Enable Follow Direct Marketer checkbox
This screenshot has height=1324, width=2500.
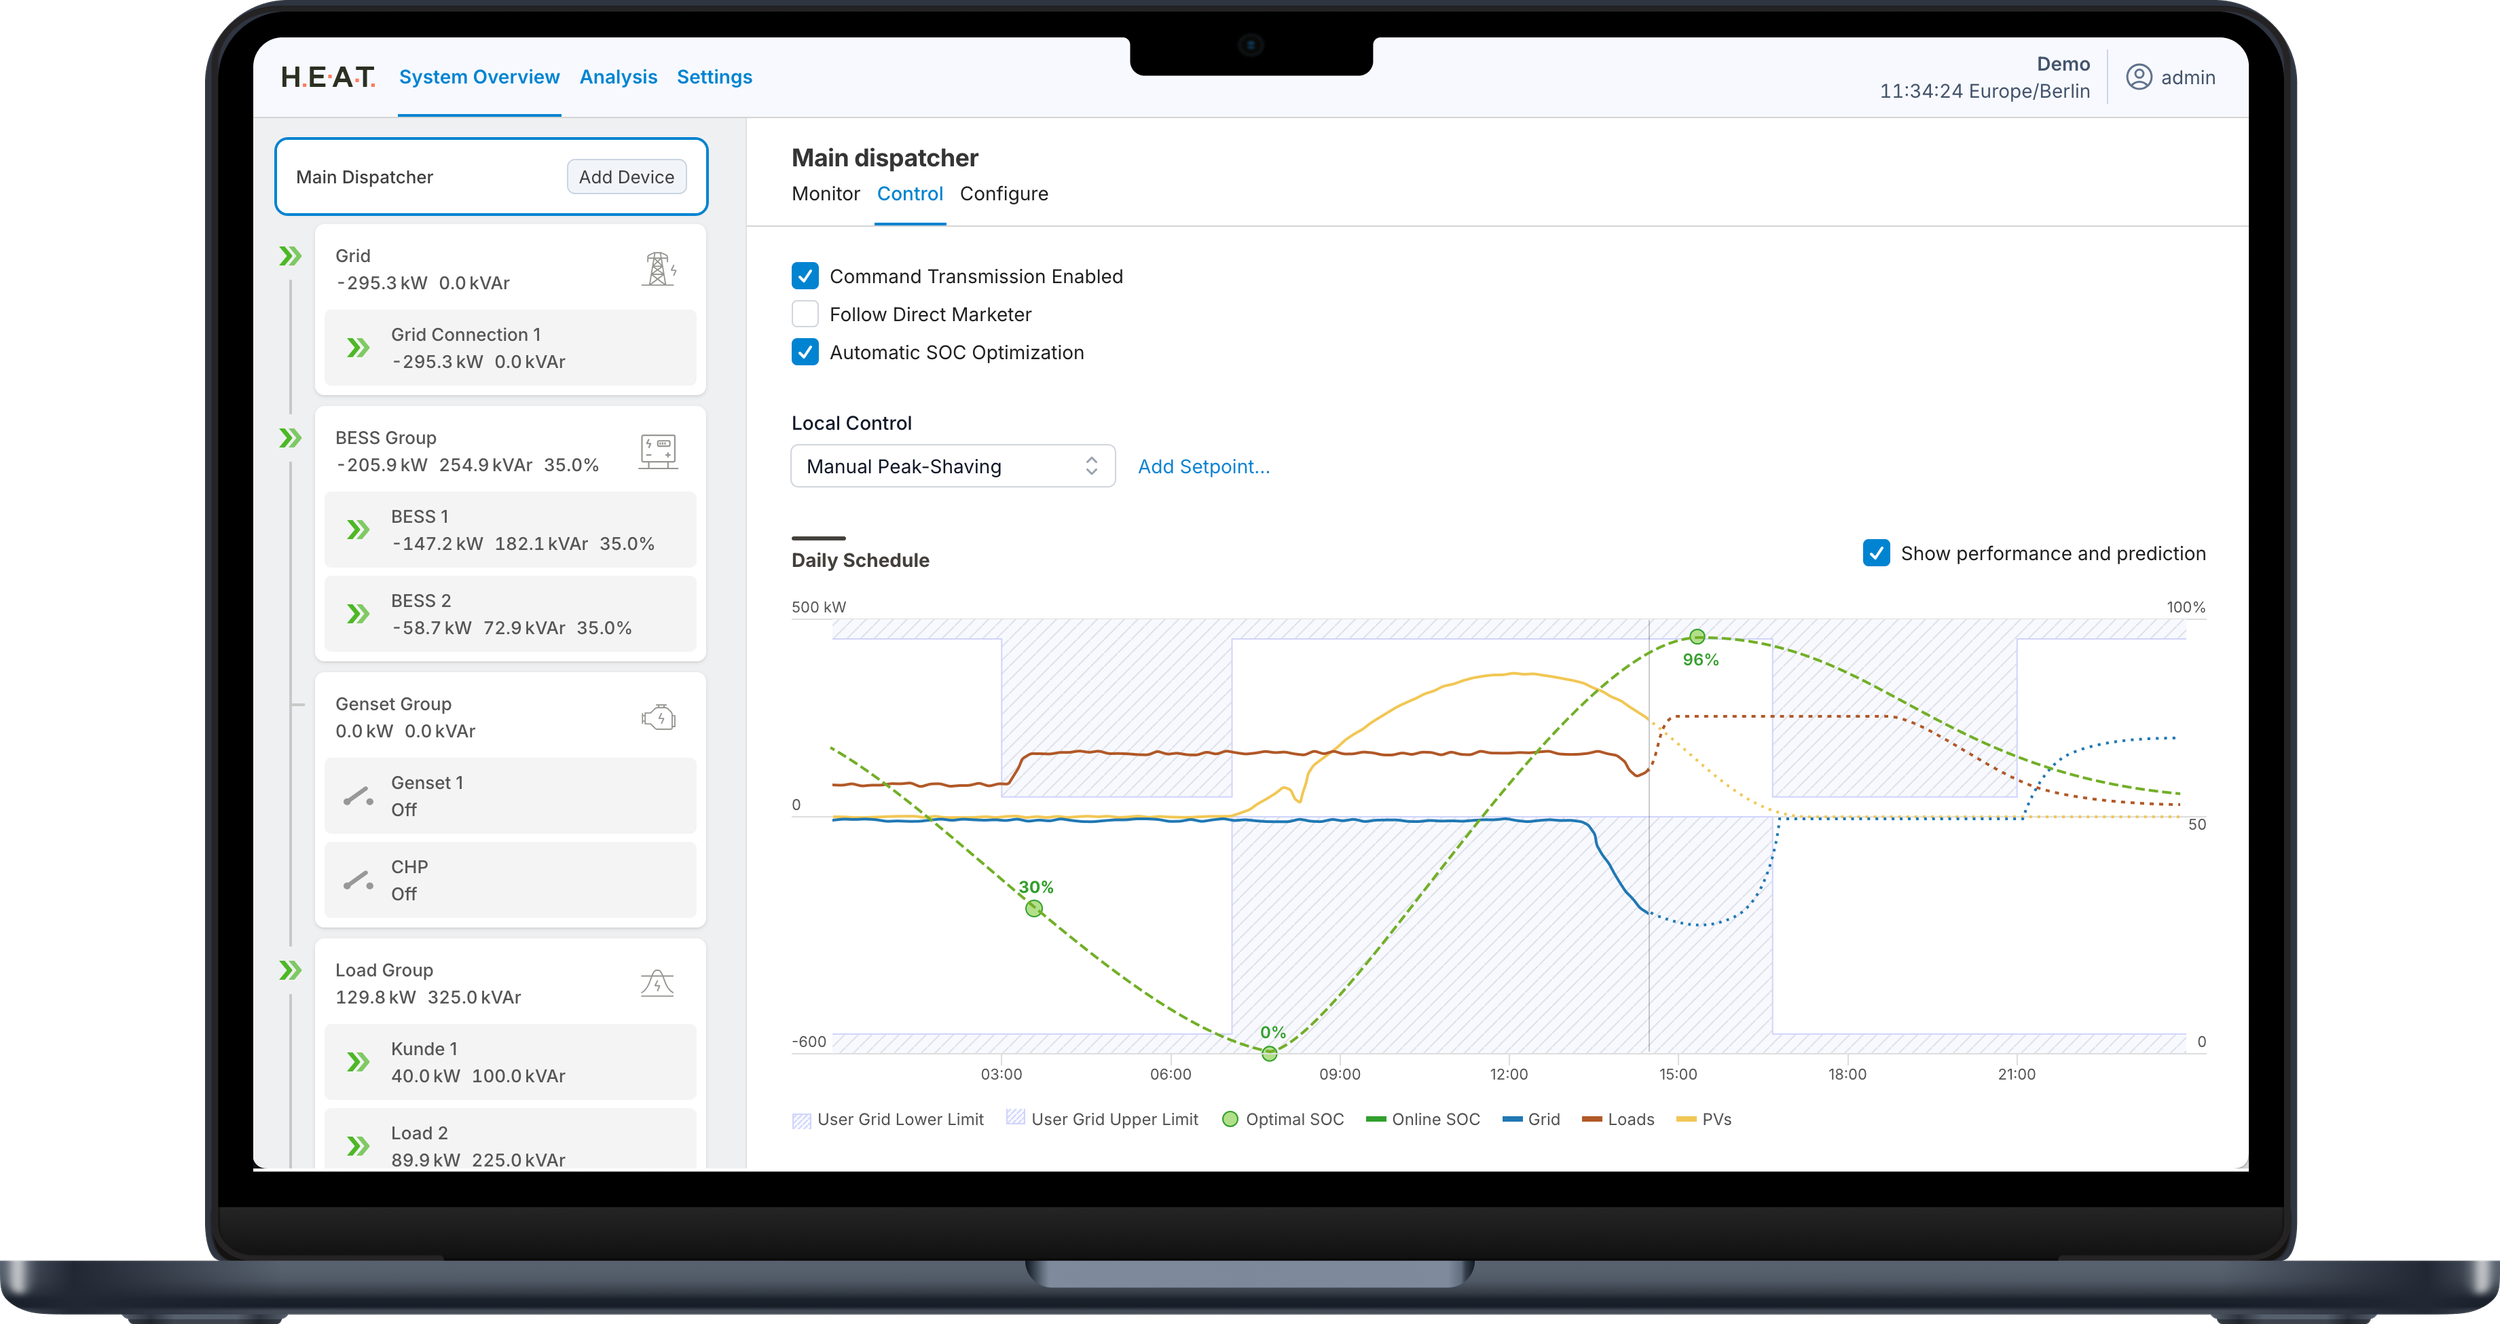pyautogui.click(x=805, y=314)
